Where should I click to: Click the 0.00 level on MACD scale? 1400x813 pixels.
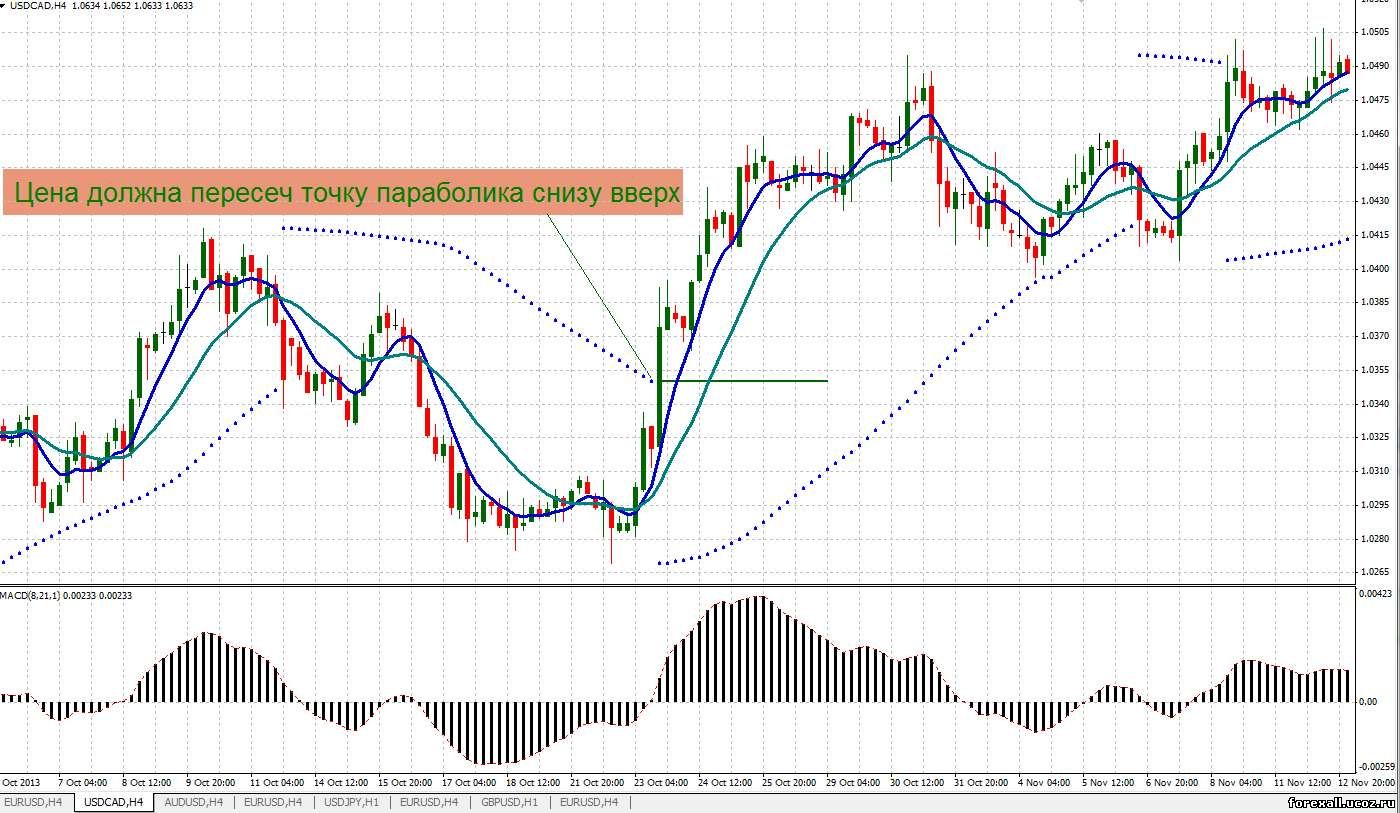click(1370, 701)
